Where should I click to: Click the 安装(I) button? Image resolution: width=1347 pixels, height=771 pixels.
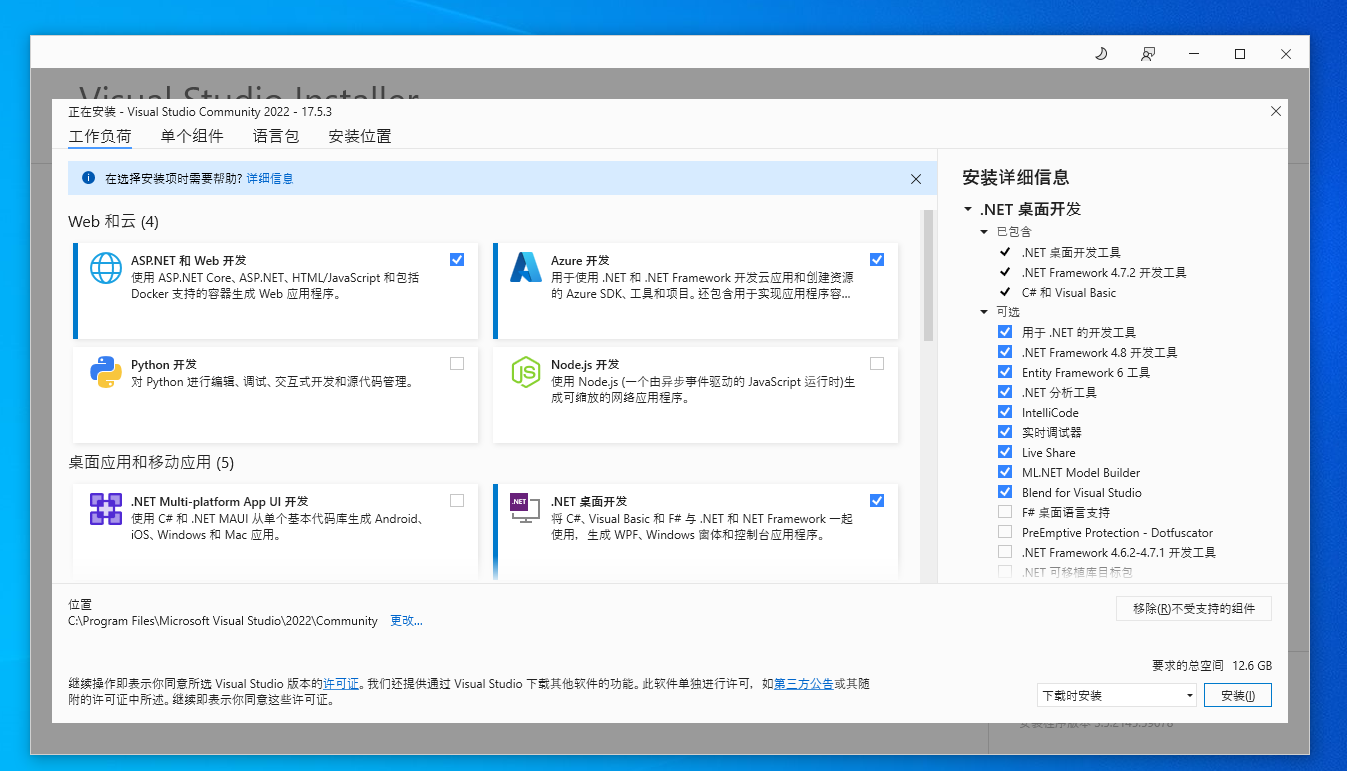[x=1237, y=694]
